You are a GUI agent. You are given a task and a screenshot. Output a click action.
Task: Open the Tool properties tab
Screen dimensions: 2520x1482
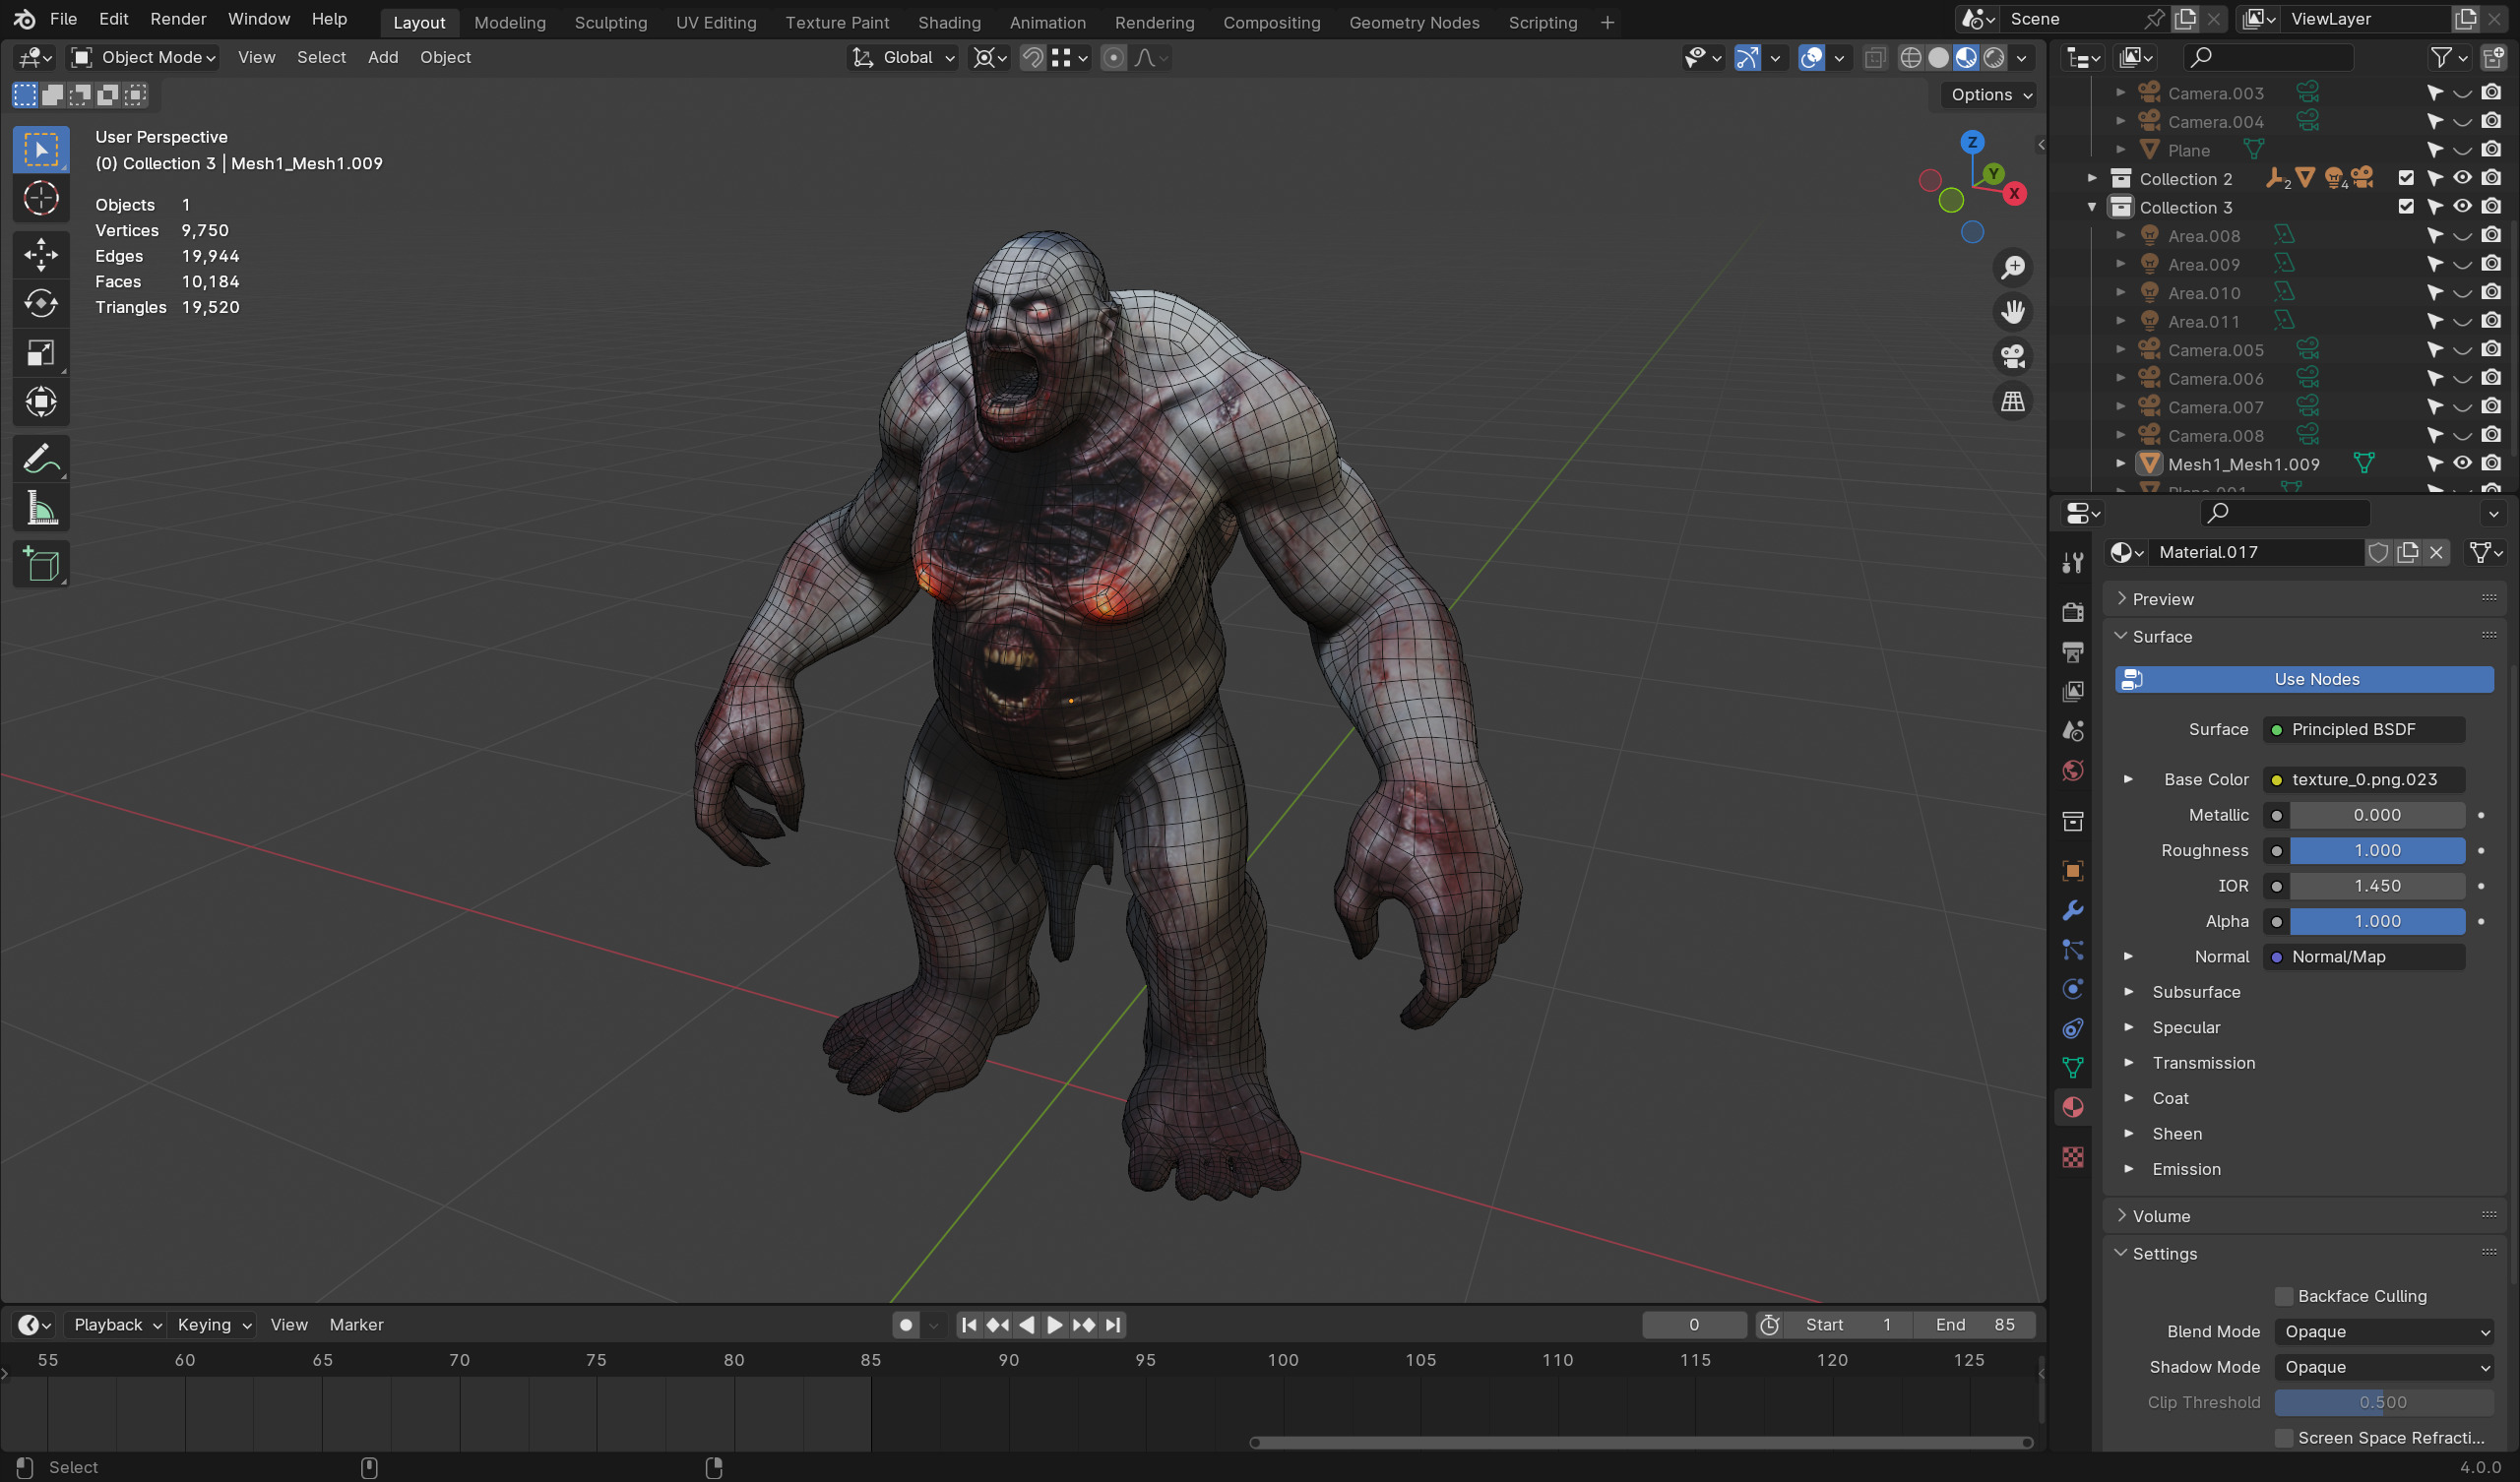click(x=2072, y=563)
